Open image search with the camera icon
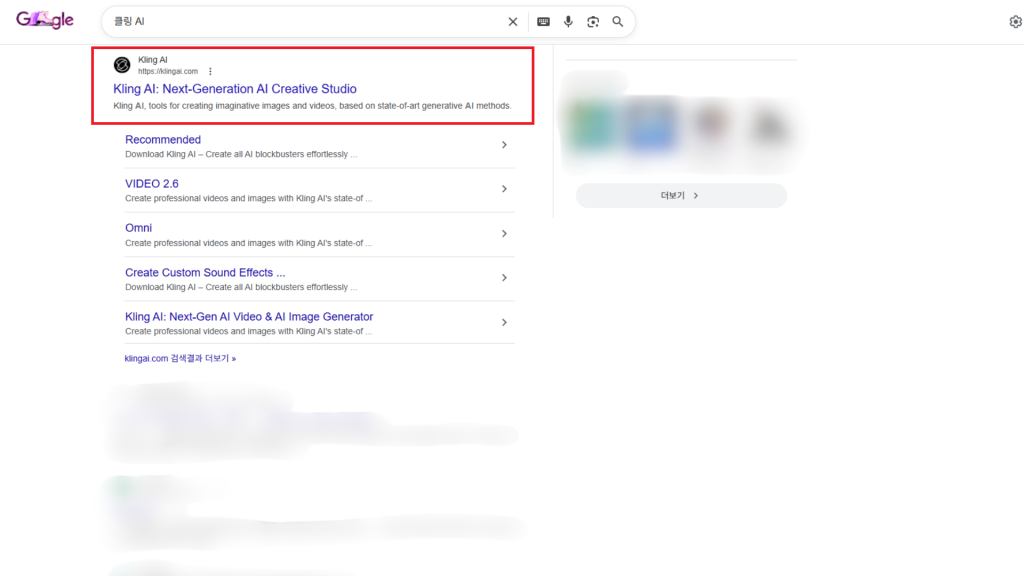 click(593, 21)
